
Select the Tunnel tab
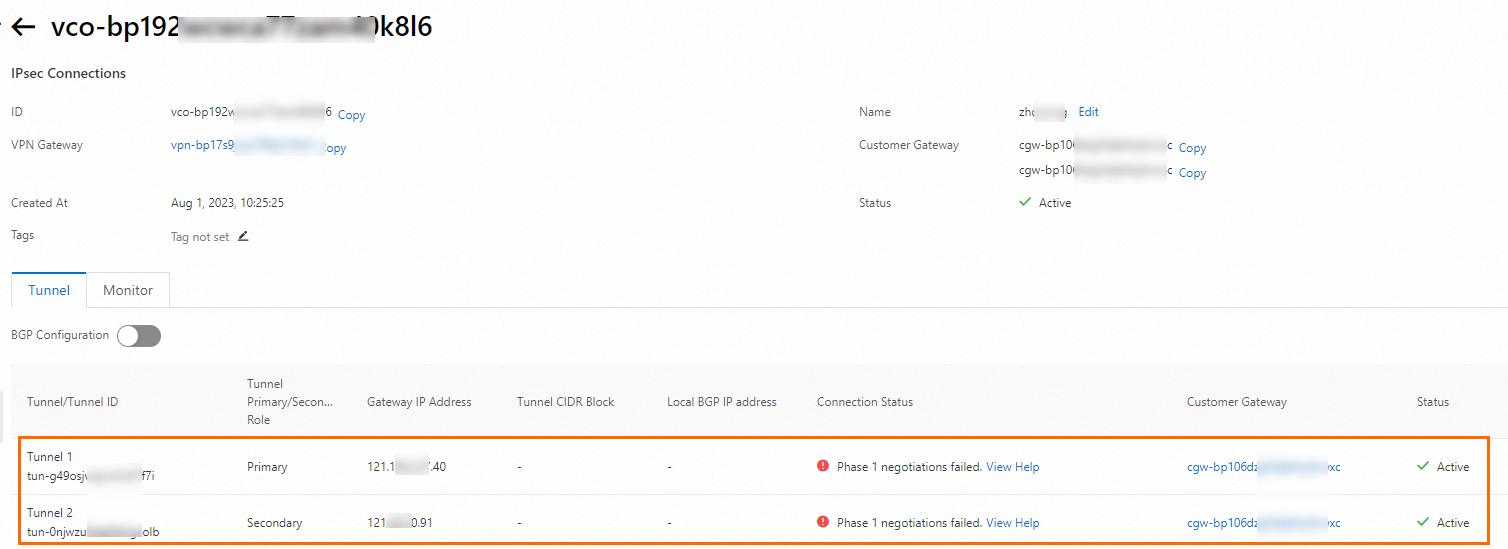[49, 290]
